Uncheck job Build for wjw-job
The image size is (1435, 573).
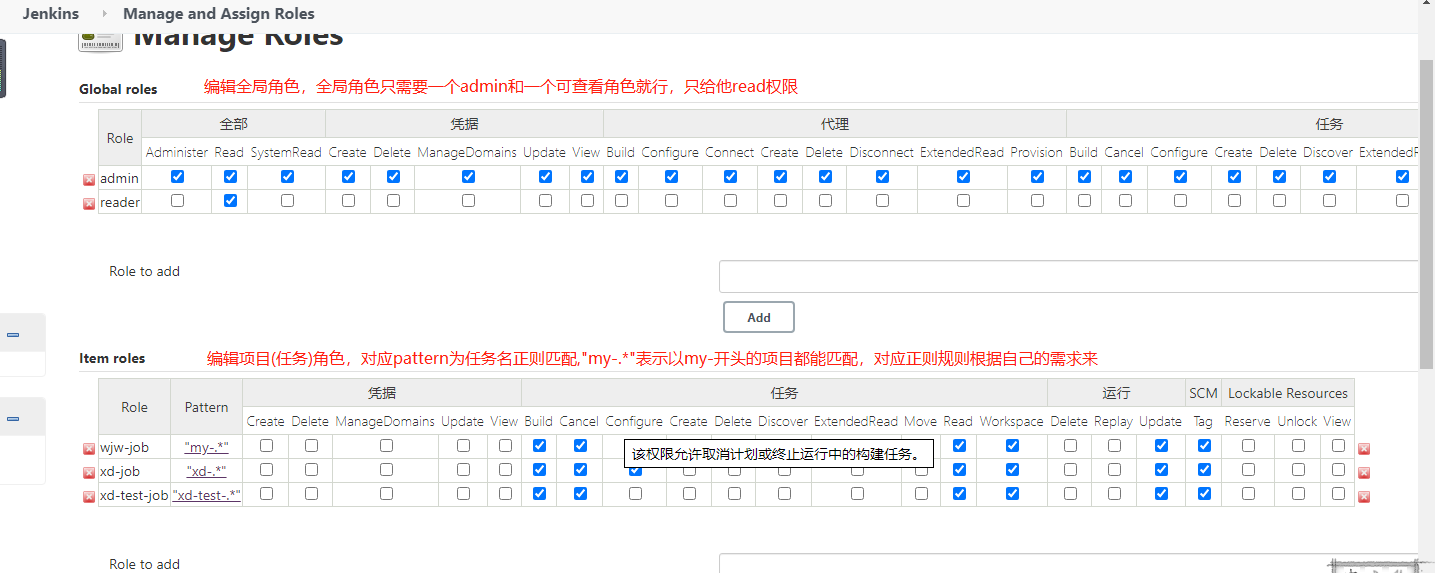(x=539, y=445)
